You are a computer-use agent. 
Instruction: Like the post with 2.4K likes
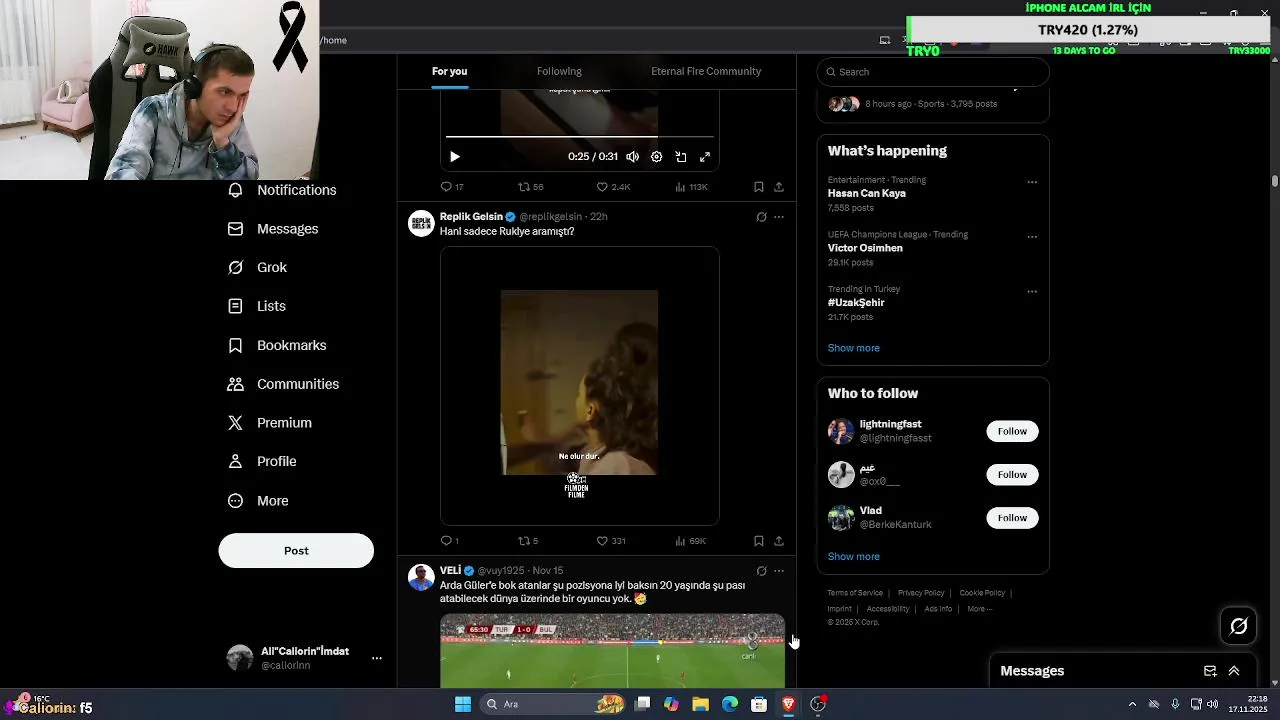coord(613,187)
